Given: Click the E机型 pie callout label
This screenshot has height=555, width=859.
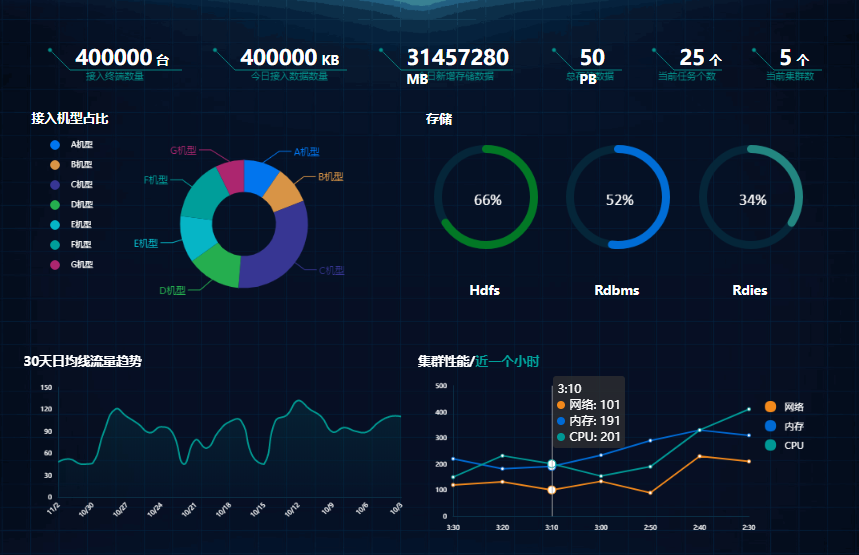Looking at the screenshot, I should coord(146,243).
